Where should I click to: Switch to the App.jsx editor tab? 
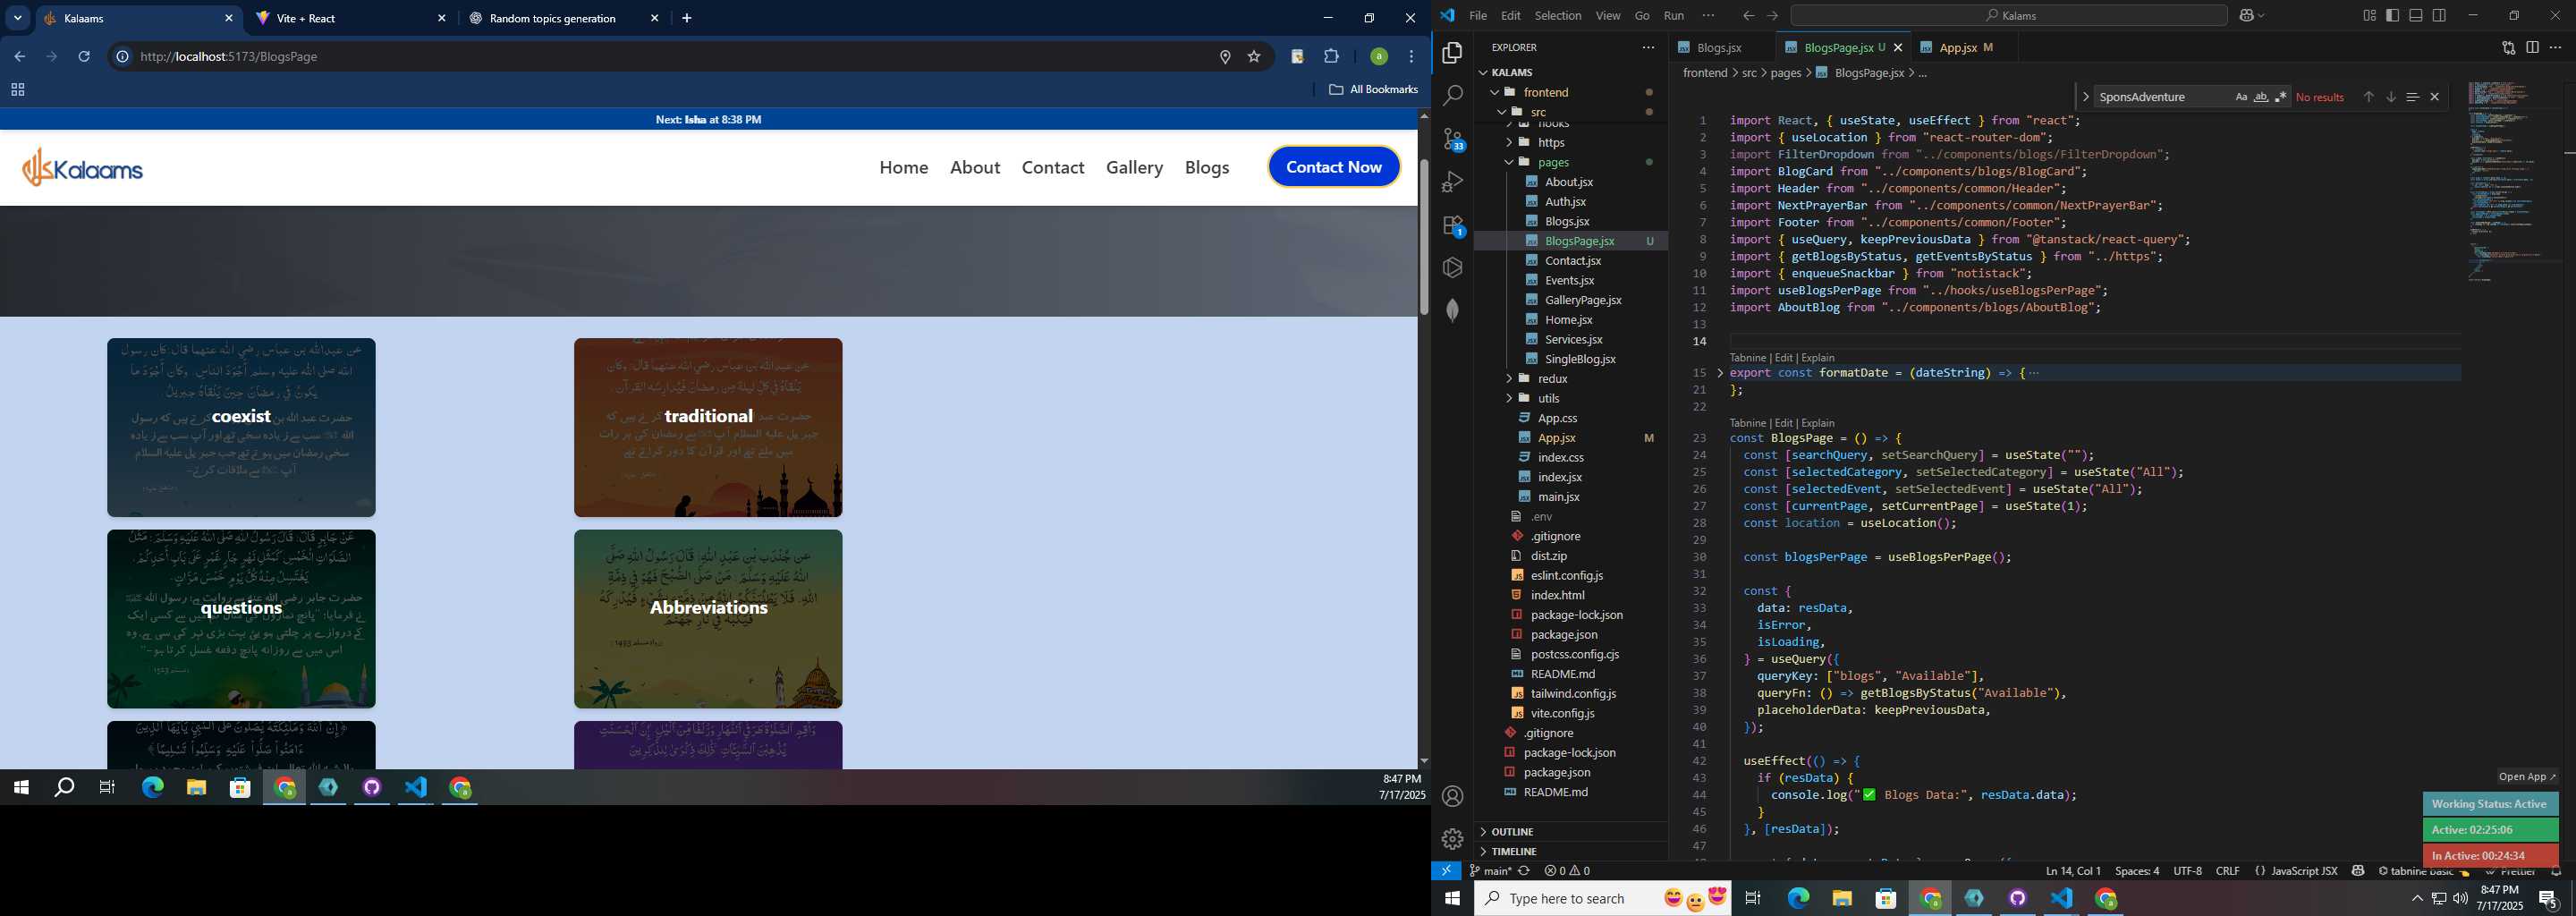pyautogui.click(x=1957, y=47)
